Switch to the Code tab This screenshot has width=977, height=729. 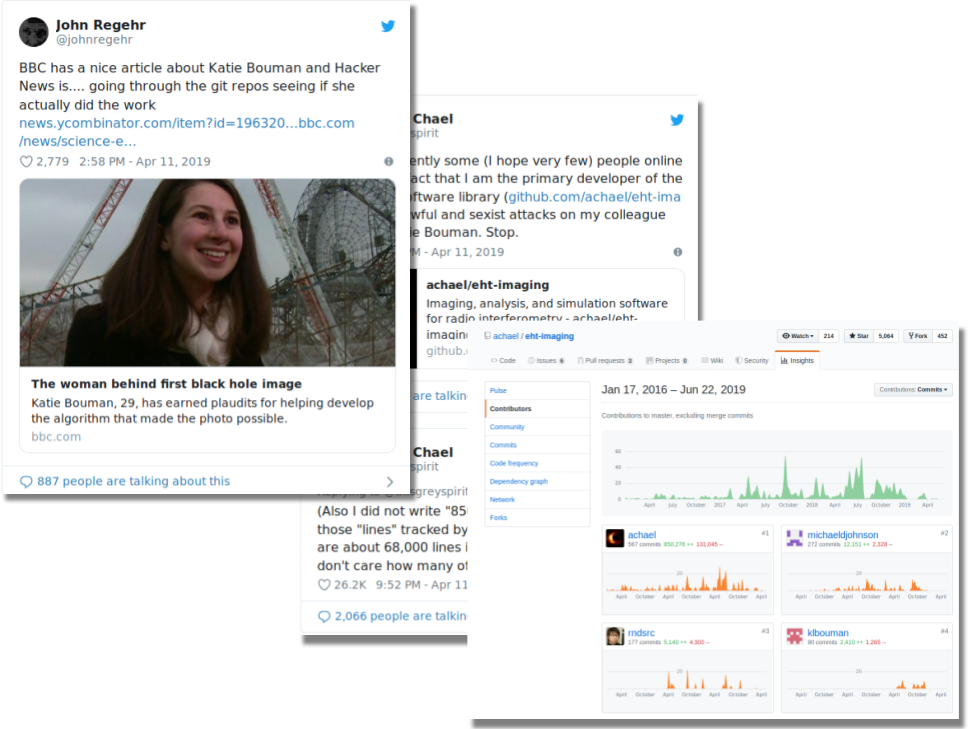click(503, 360)
